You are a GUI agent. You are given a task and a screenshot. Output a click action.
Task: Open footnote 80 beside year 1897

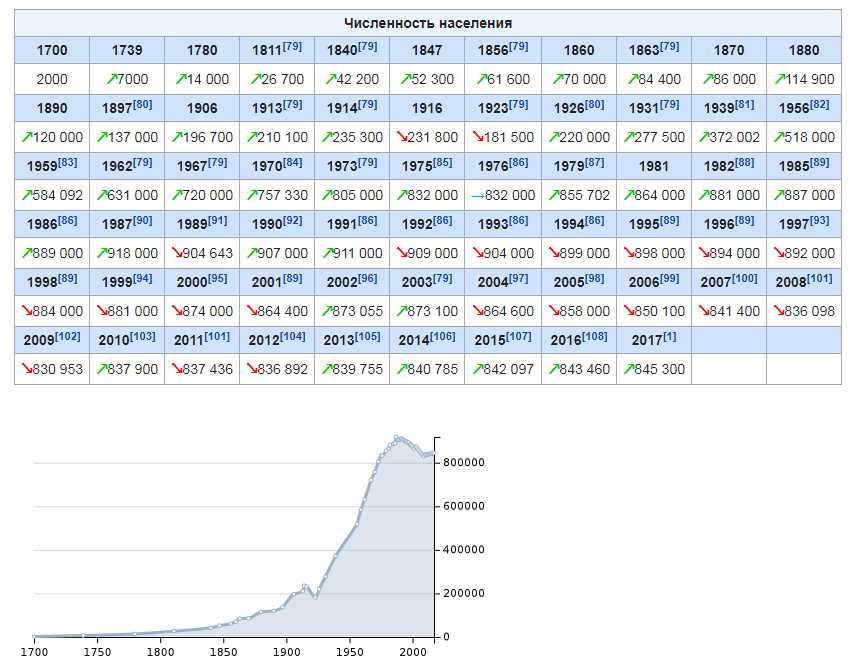tap(142, 104)
